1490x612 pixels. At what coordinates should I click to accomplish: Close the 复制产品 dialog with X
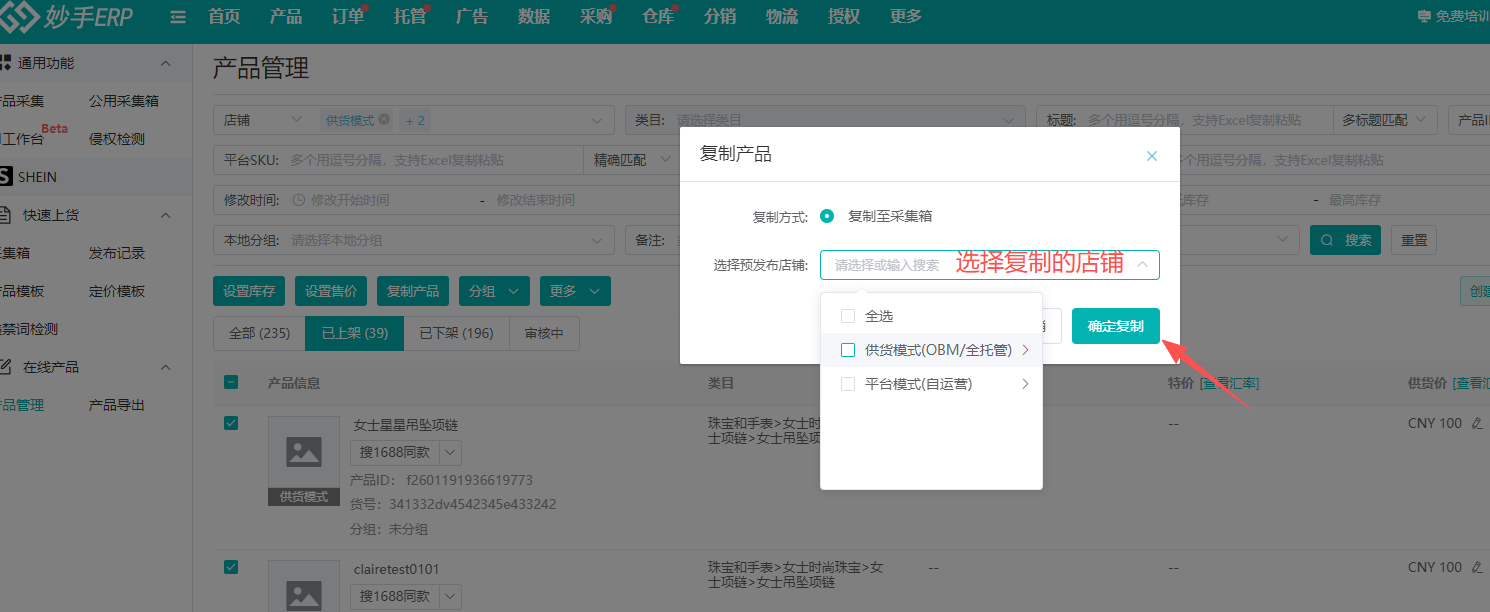pos(1151,156)
